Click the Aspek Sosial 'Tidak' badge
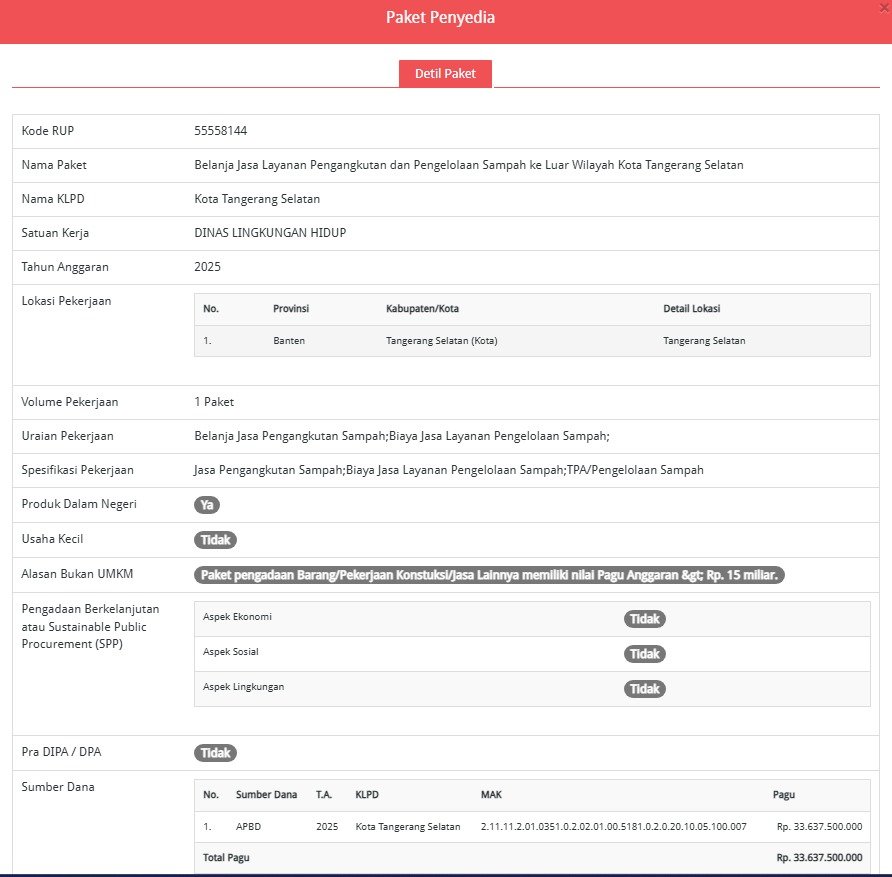892x877 pixels. [645, 654]
